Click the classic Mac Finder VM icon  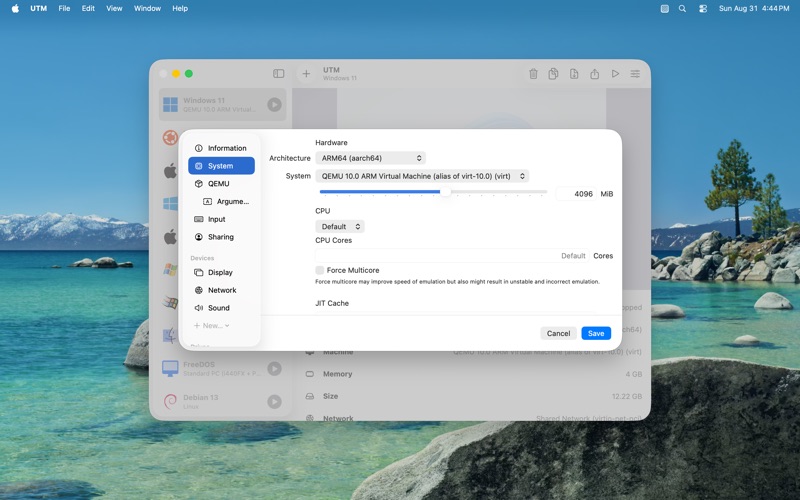[169, 335]
